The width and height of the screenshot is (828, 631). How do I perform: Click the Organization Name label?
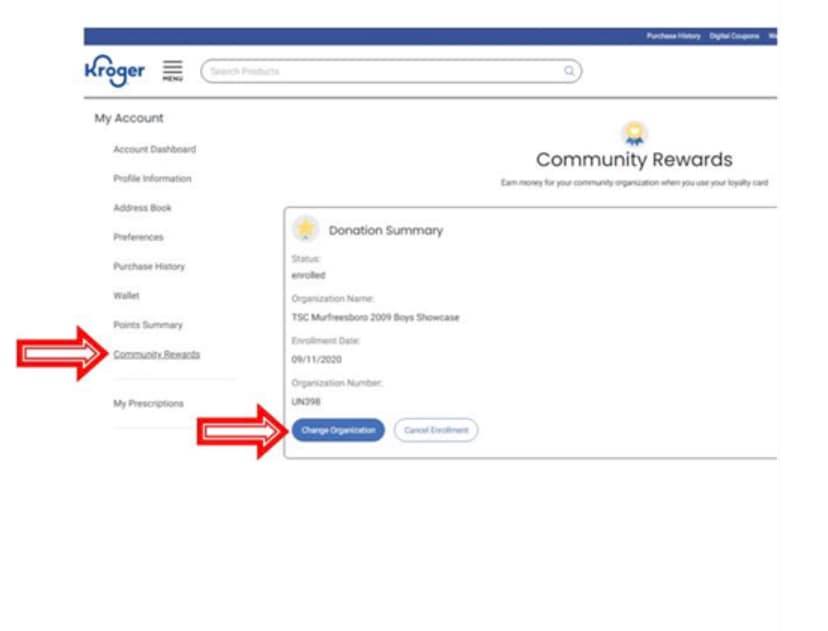(x=333, y=299)
